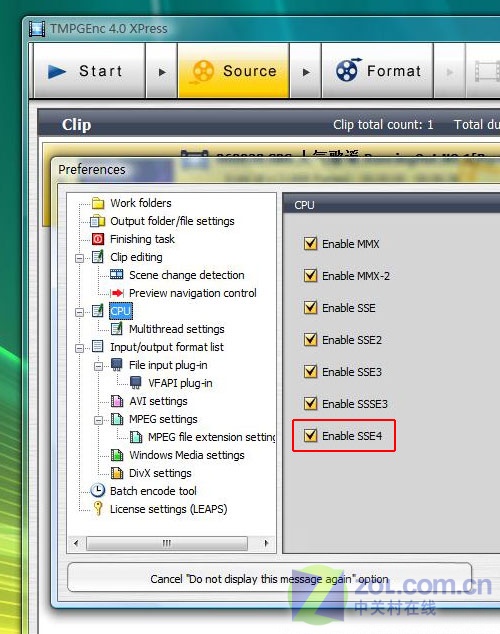This screenshot has width=500, height=634.
Task: Select Batch encode tool in the tree
Action: point(153,491)
